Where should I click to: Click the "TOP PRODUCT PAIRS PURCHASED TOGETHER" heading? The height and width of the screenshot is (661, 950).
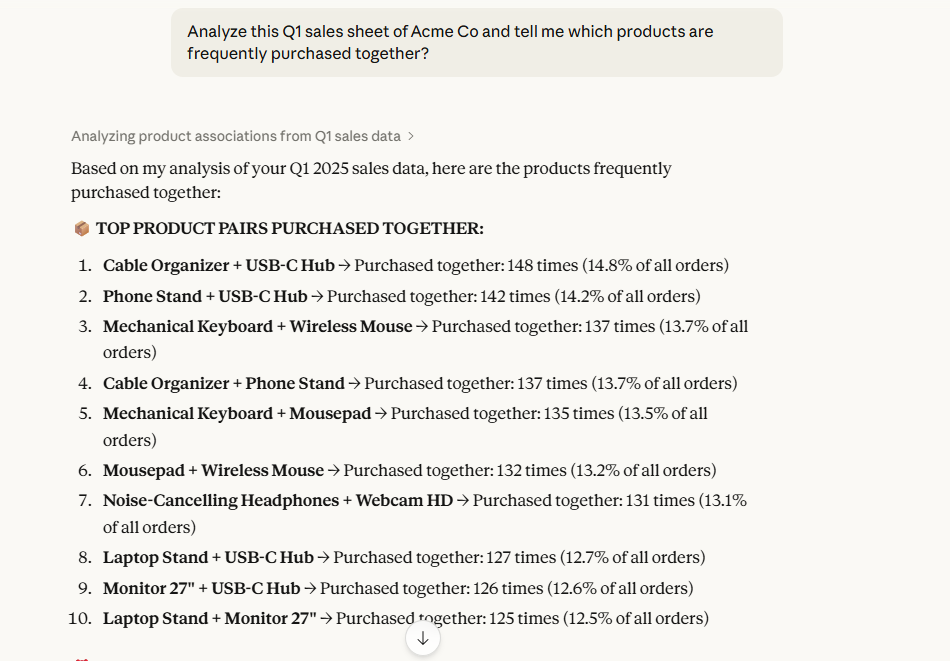tap(290, 229)
